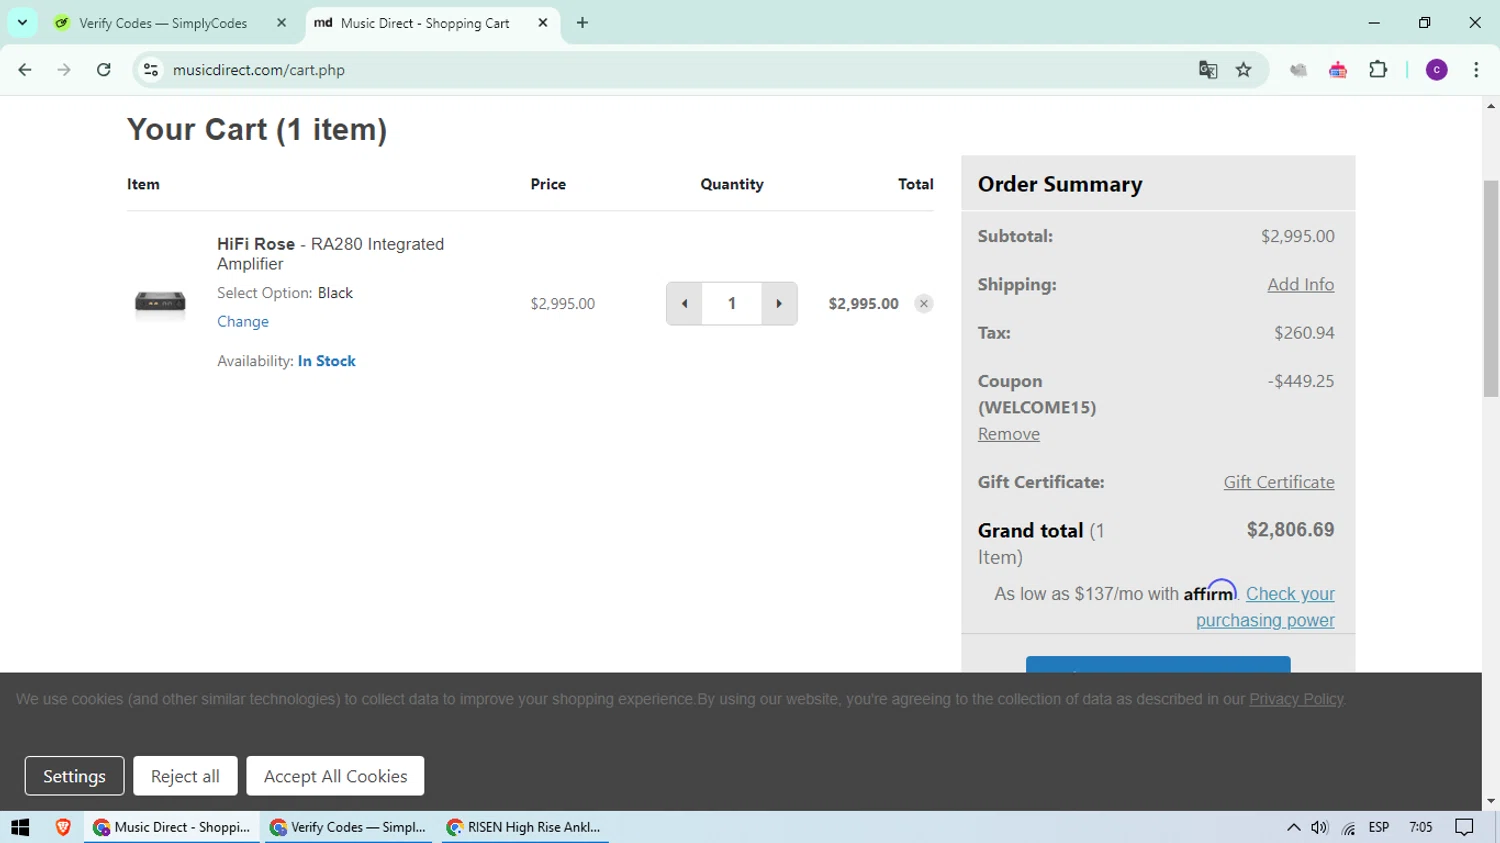This screenshot has width=1500, height=843.
Task: Click the page vertical scrollbar
Action: coord(1491,289)
